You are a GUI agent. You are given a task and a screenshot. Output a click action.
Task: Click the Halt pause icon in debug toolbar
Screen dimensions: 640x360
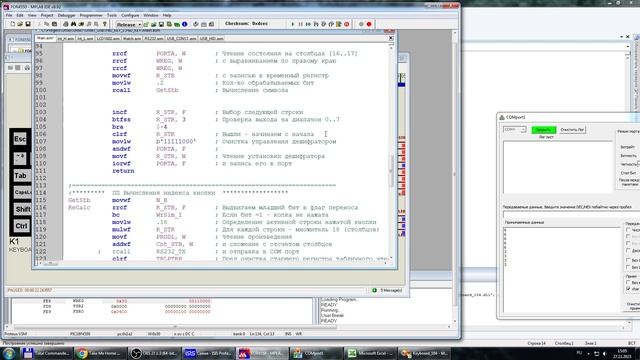click(300, 24)
